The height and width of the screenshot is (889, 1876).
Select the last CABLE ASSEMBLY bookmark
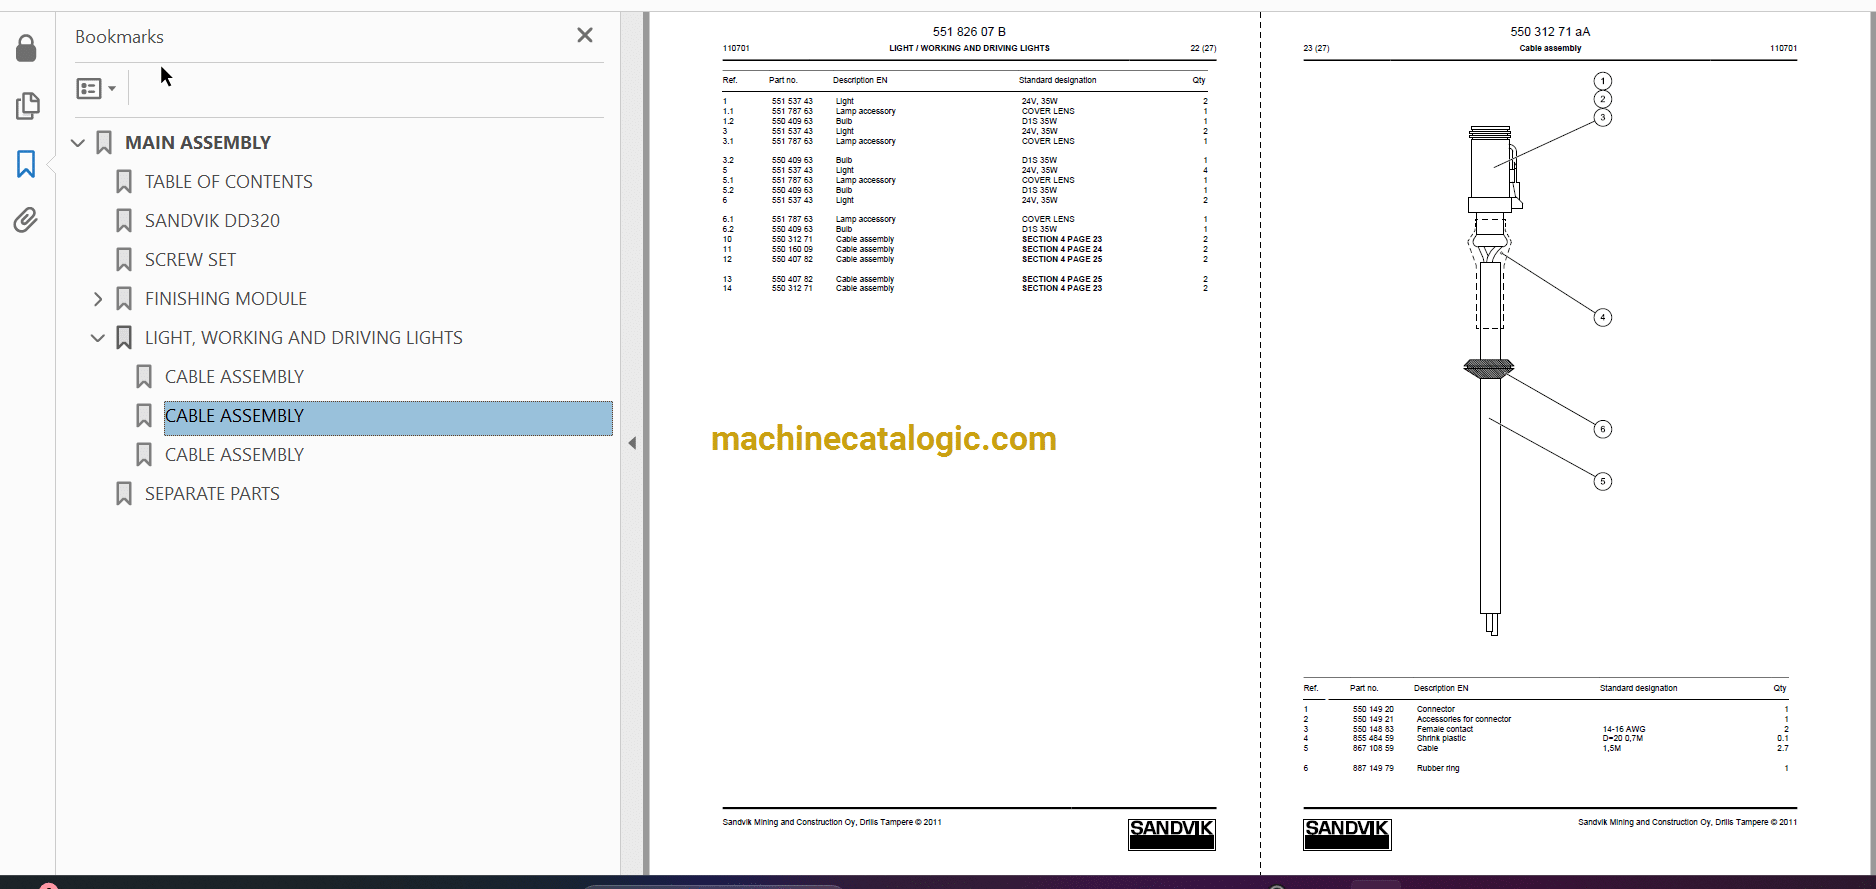[x=234, y=455]
